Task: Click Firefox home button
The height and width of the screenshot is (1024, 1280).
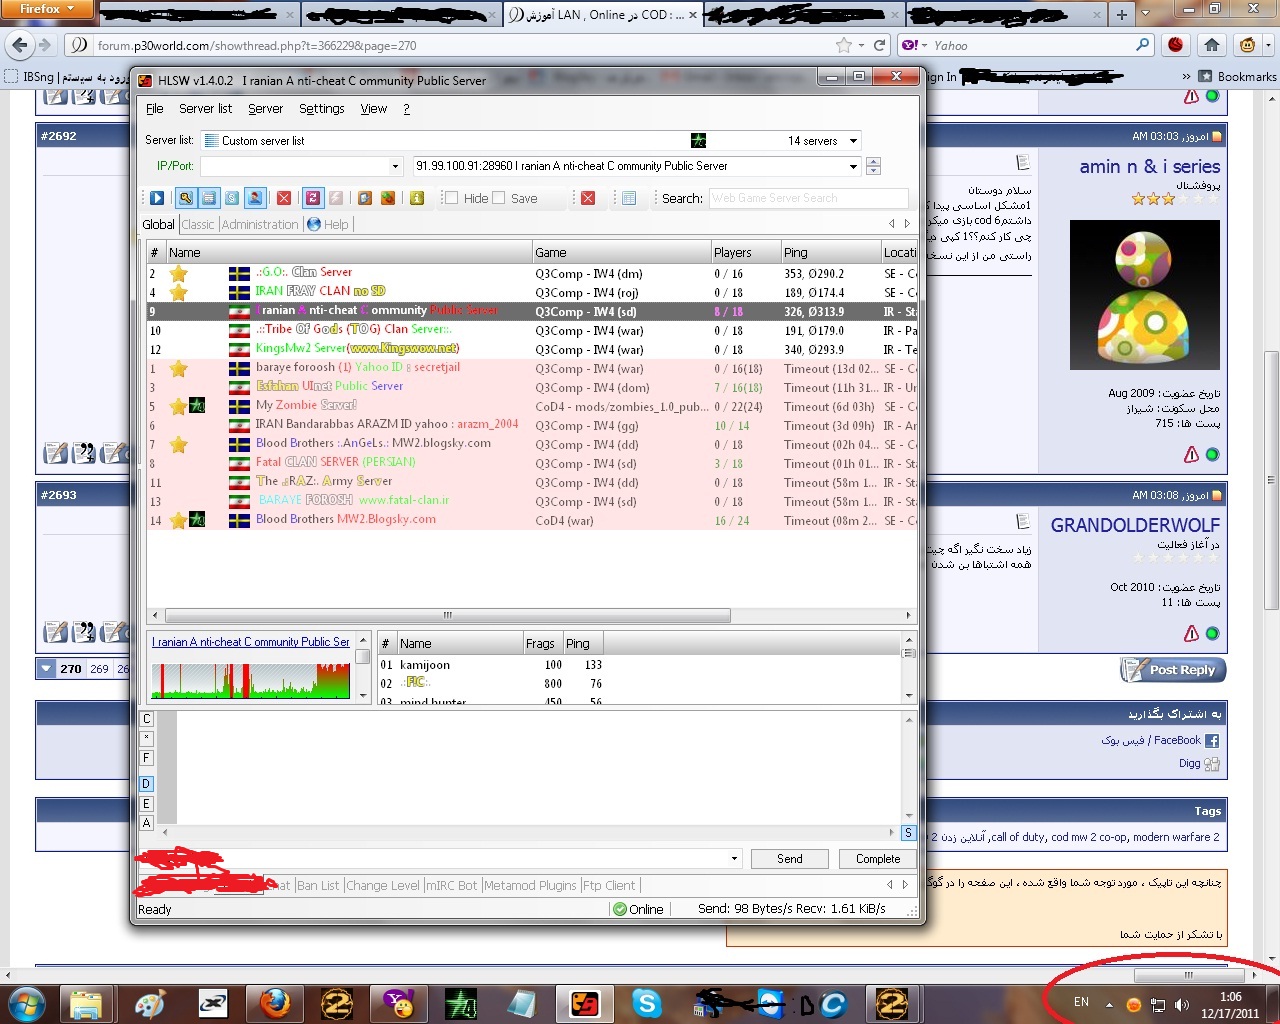Action: (x=1212, y=45)
